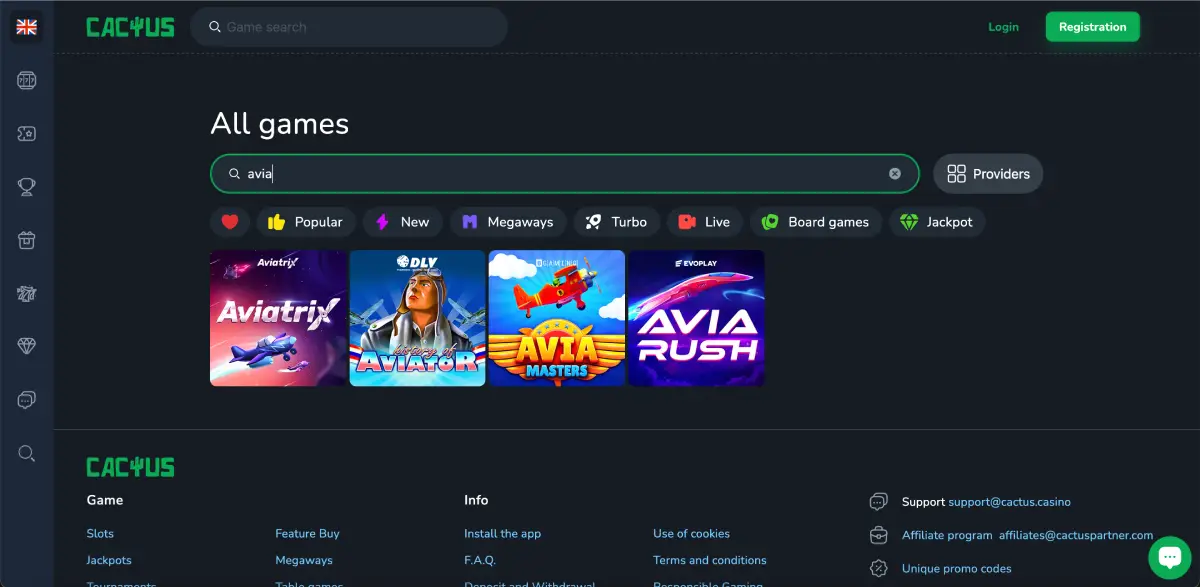Open the diamond icon in sidebar

pos(27,346)
